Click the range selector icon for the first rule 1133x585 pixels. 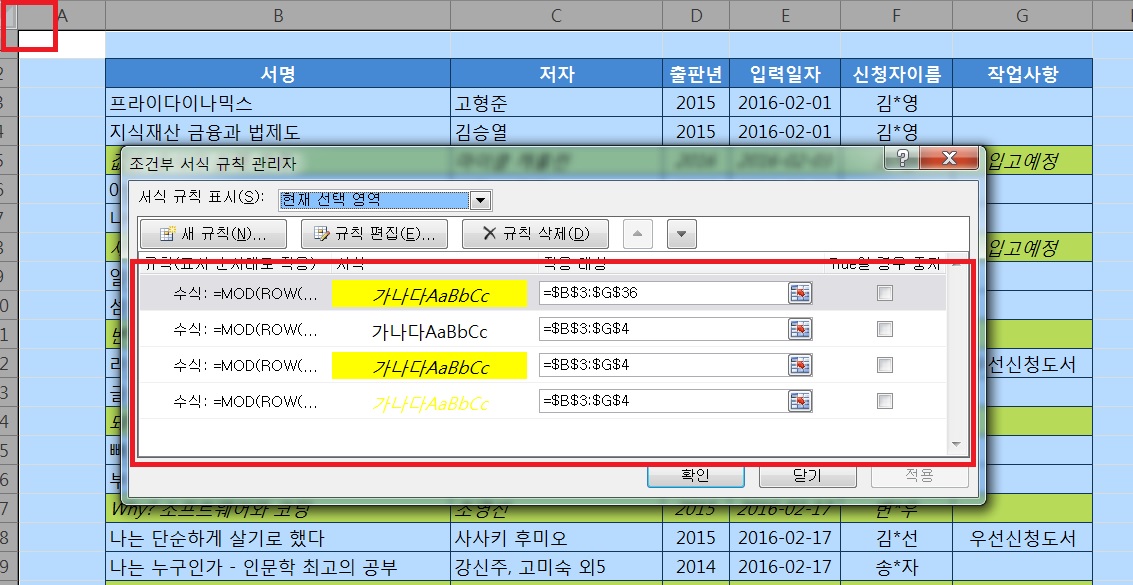[800, 293]
